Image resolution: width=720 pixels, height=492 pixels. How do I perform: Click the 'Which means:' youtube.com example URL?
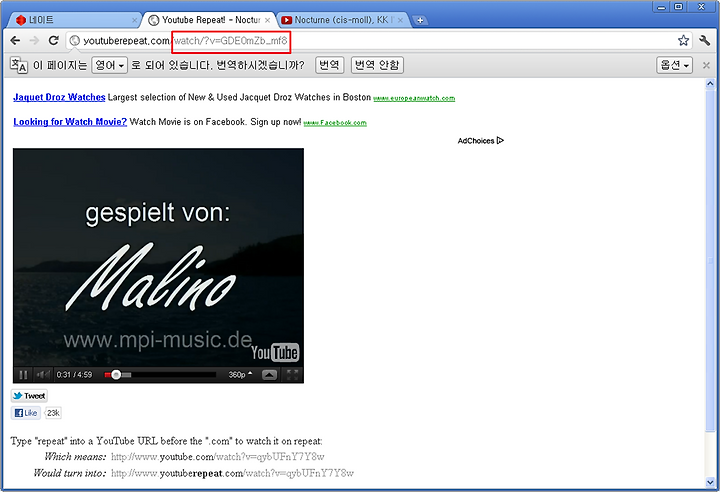[x=218, y=457]
